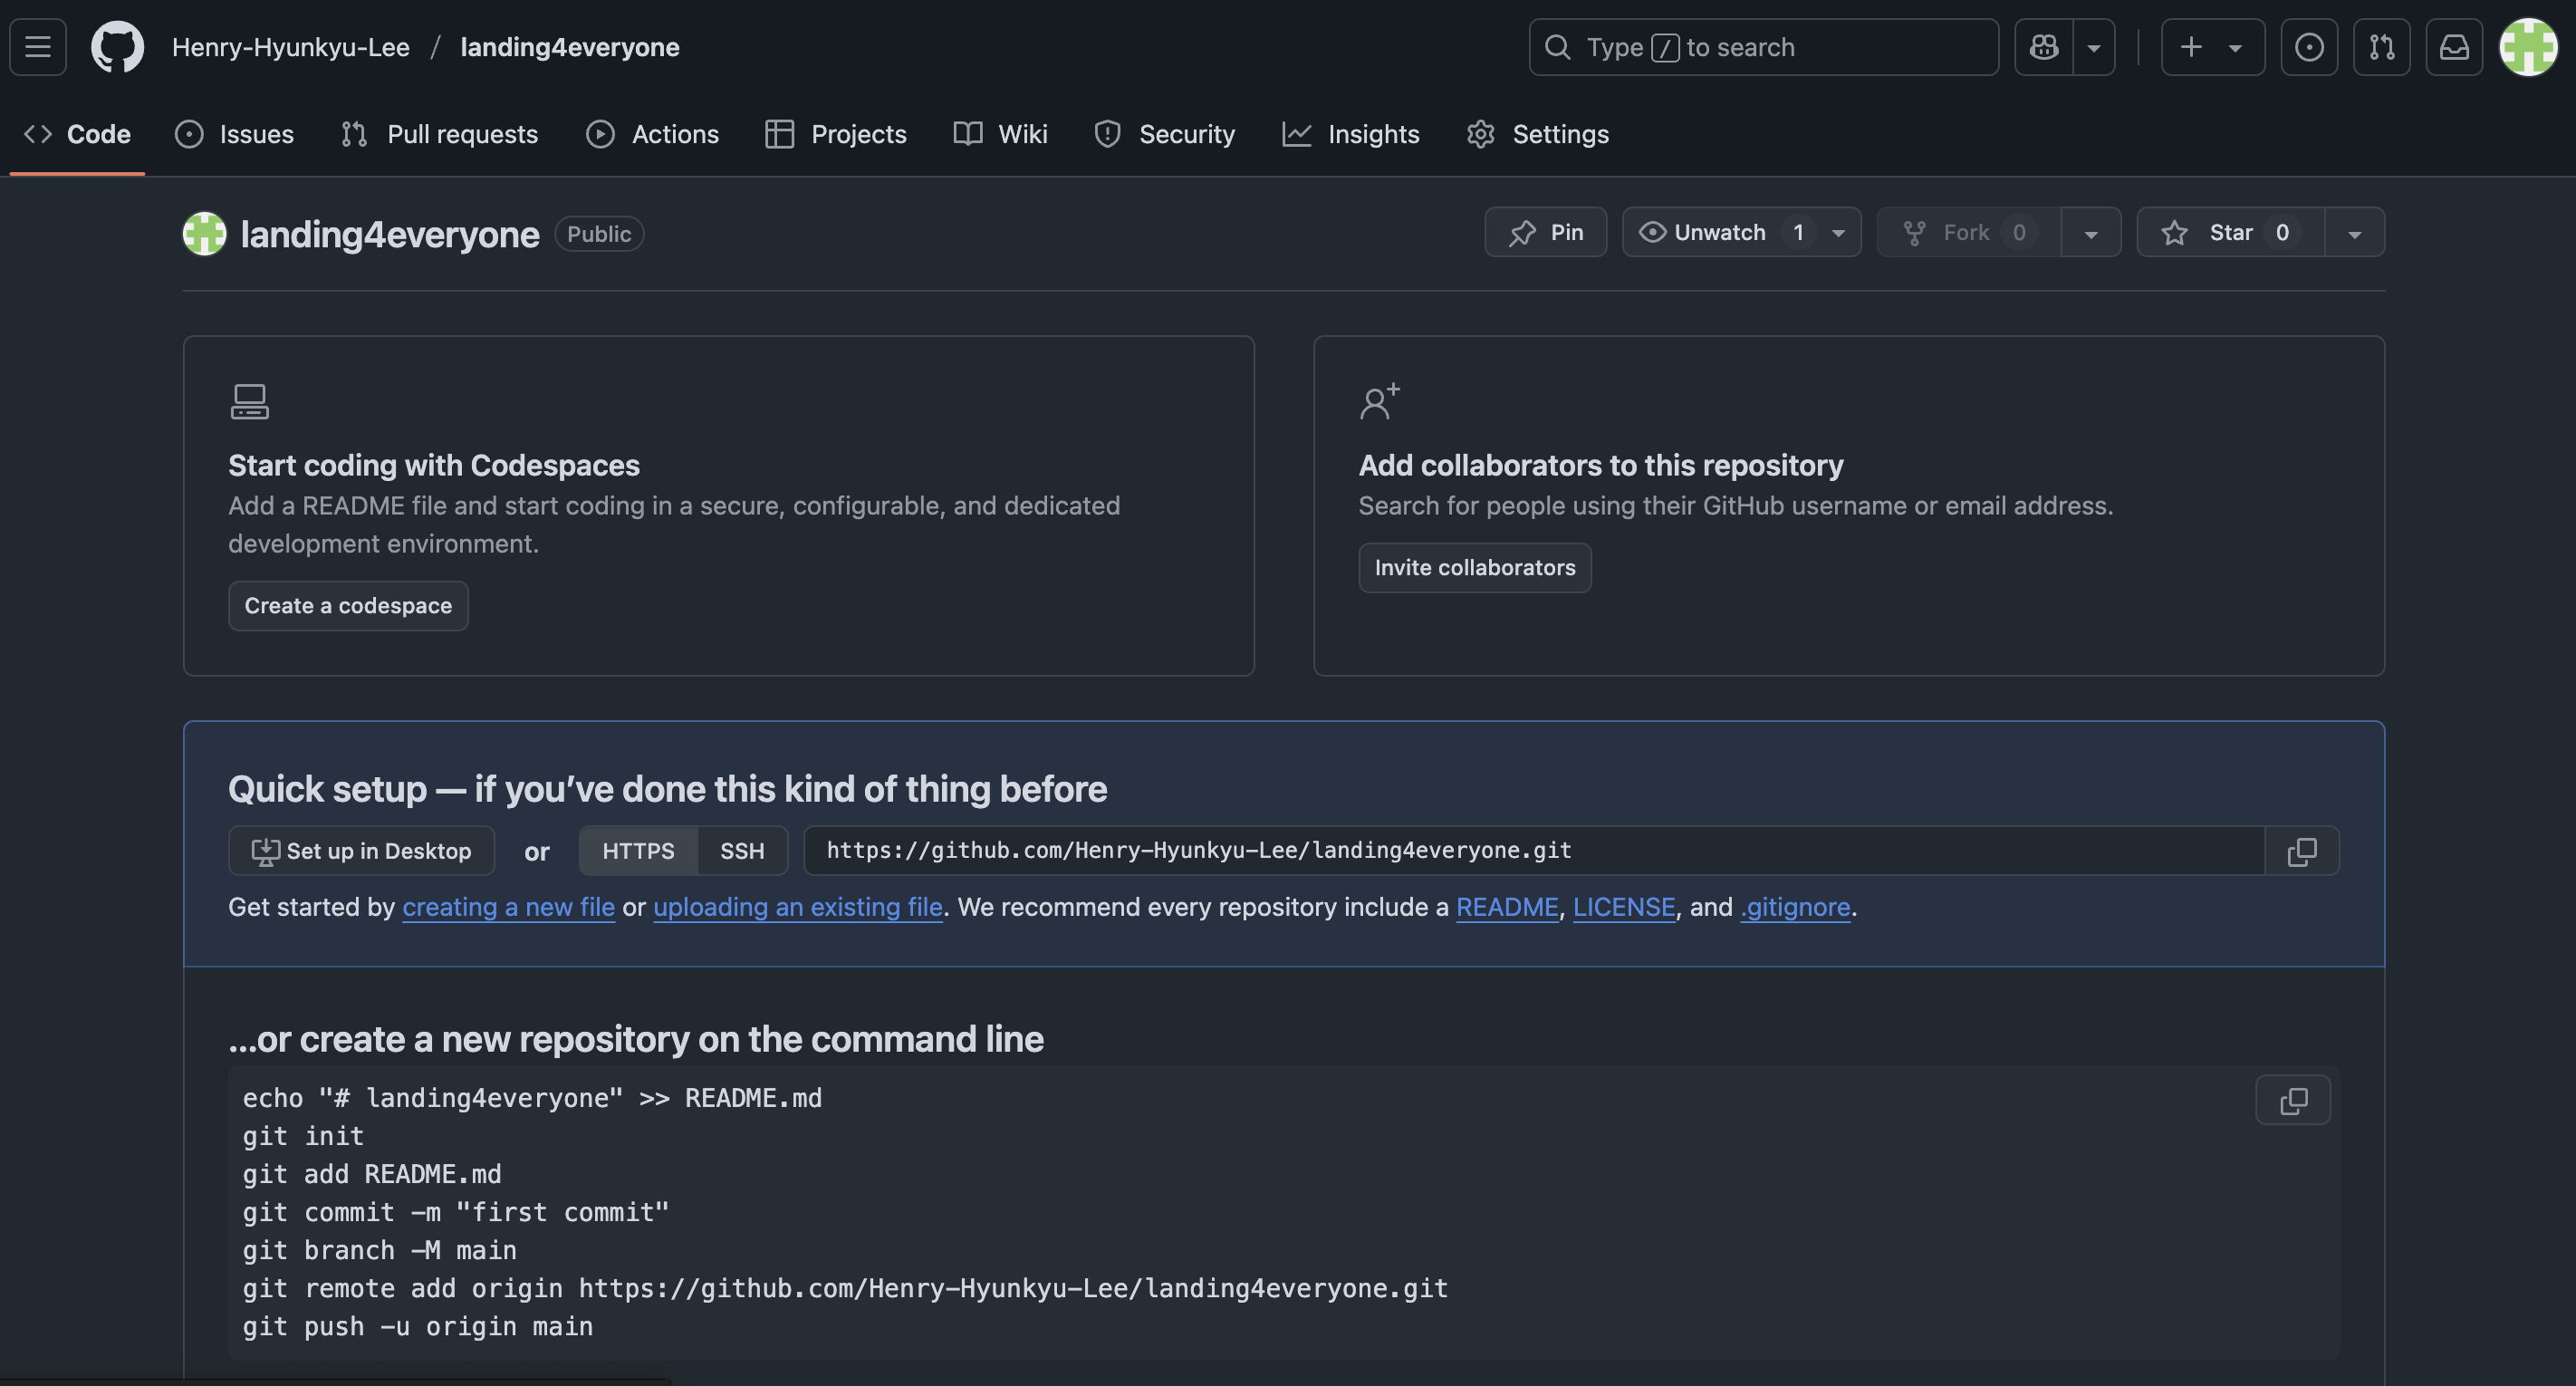Click the 'git push -u origin main' line
The width and height of the screenshot is (2576, 1386).
click(x=418, y=1326)
